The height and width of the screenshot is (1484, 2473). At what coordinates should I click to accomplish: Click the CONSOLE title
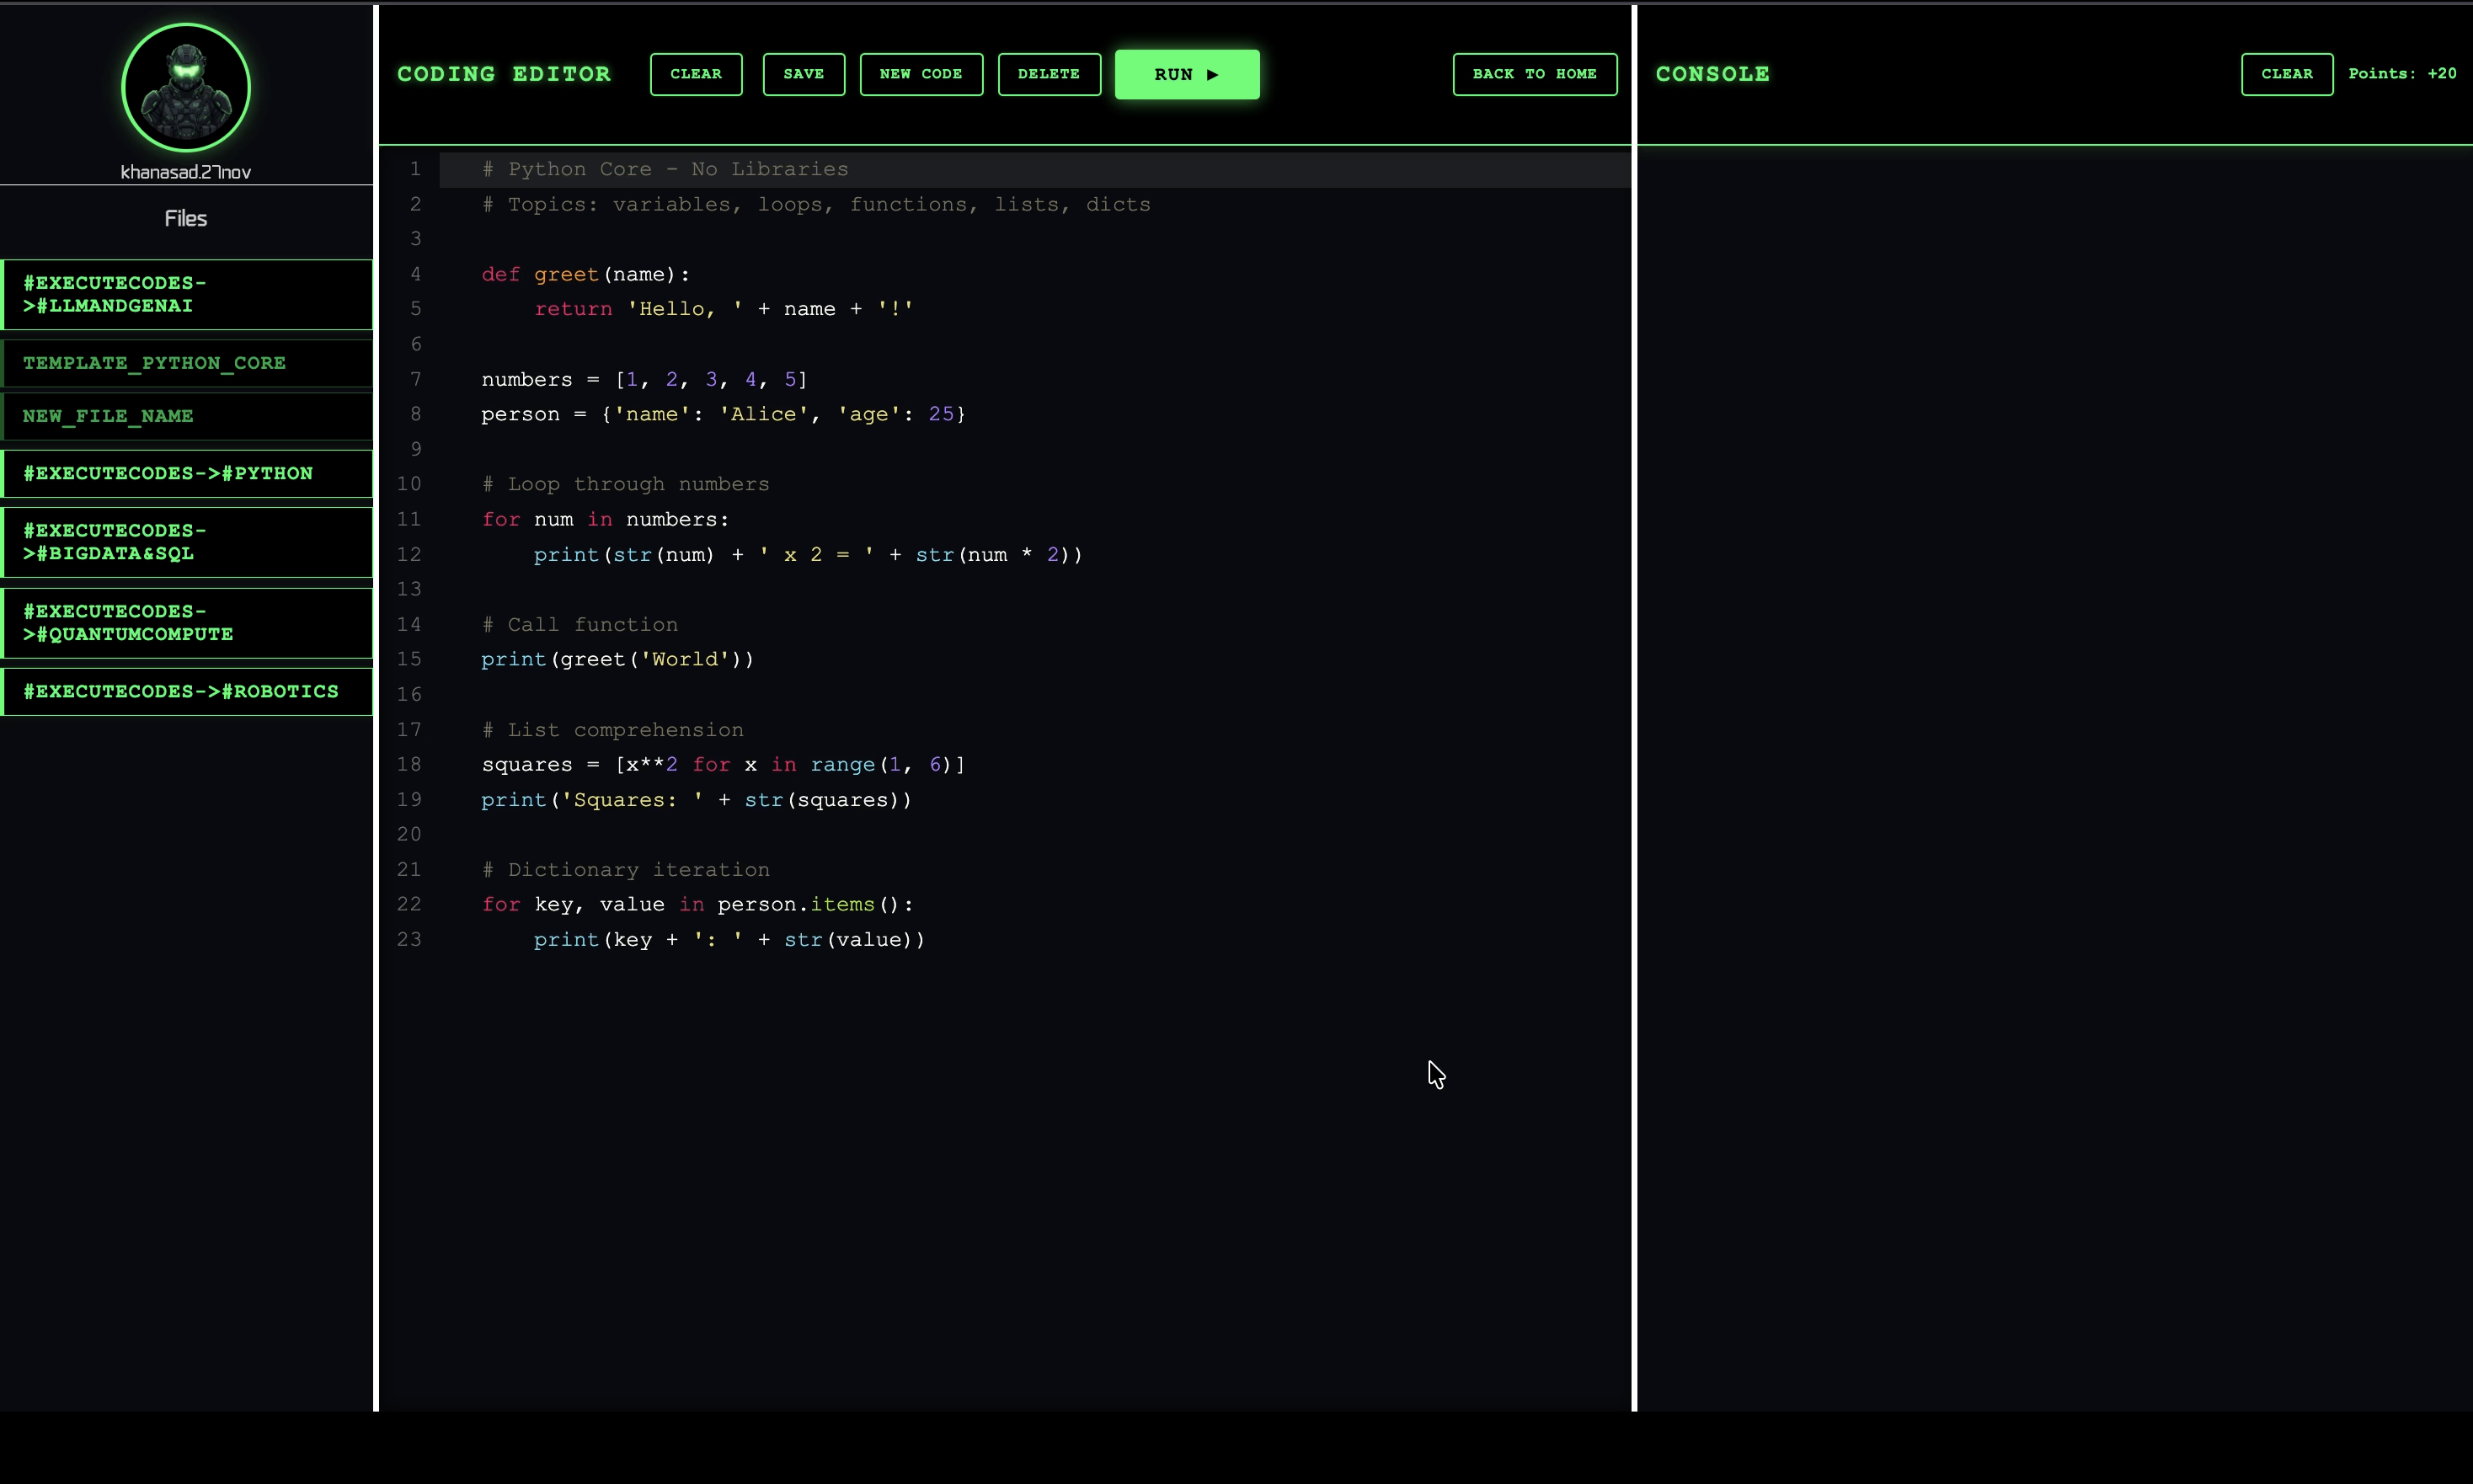[1712, 74]
